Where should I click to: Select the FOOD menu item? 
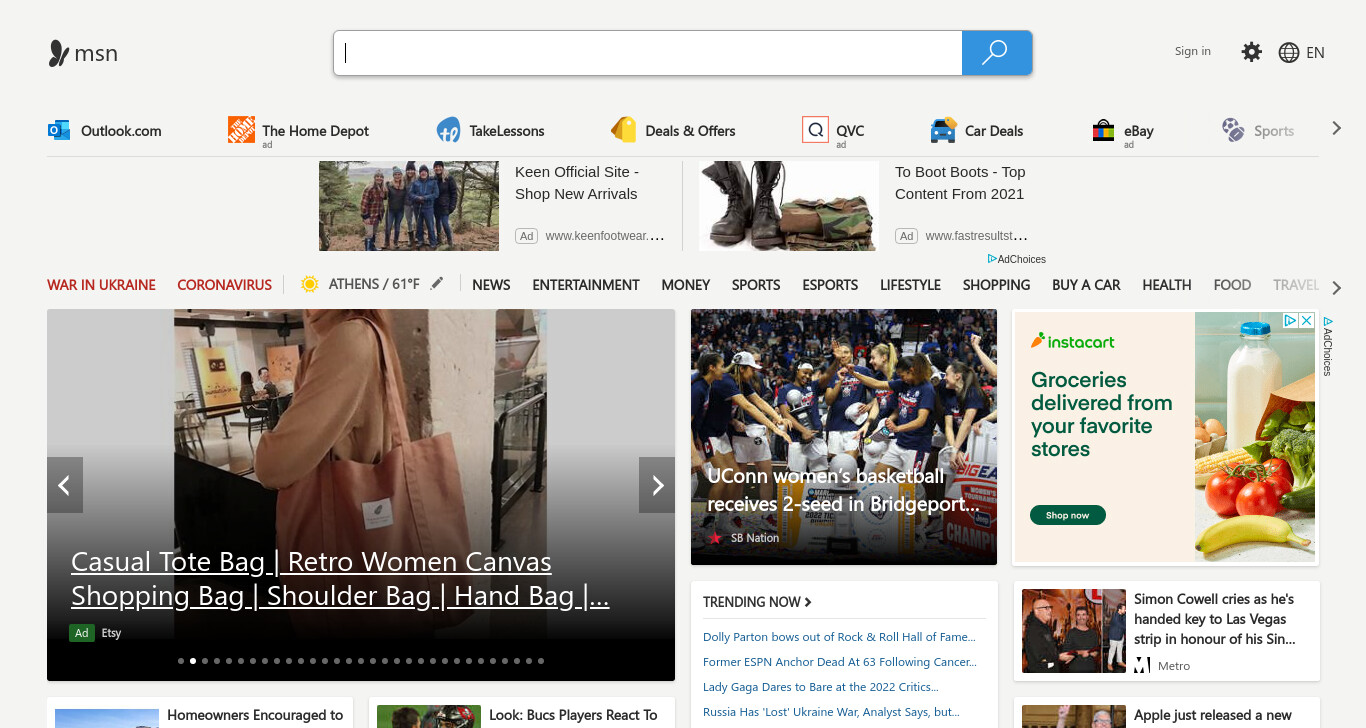click(1232, 285)
